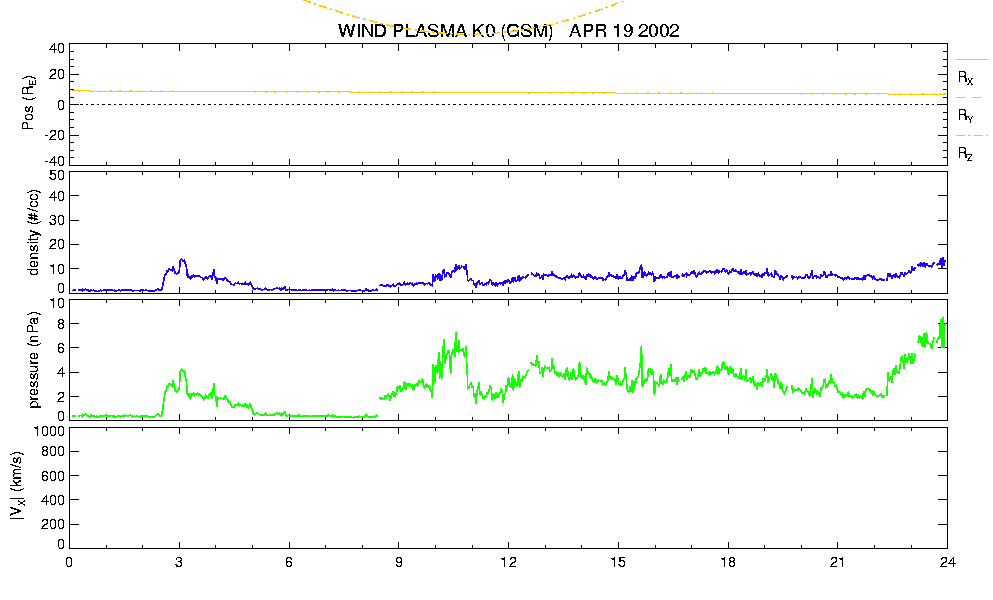Click the blue density peak near hour 3
The image size is (993, 600).
click(x=182, y=260)
